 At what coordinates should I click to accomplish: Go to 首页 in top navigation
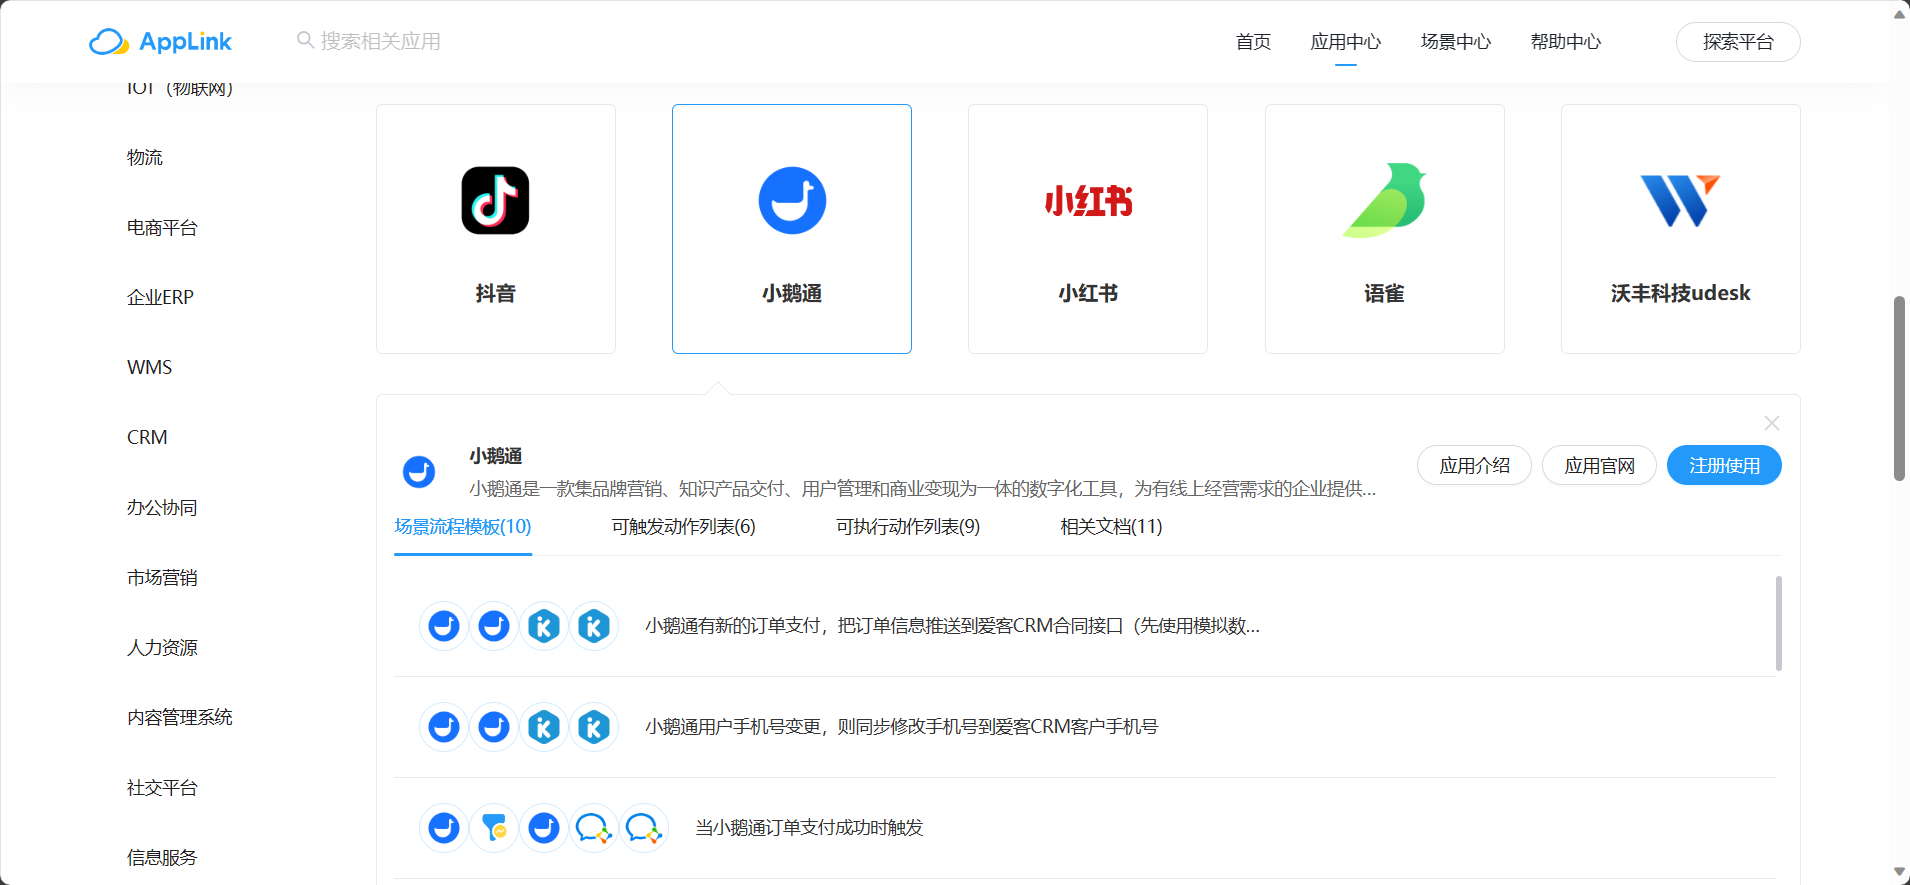(1253, 42)
